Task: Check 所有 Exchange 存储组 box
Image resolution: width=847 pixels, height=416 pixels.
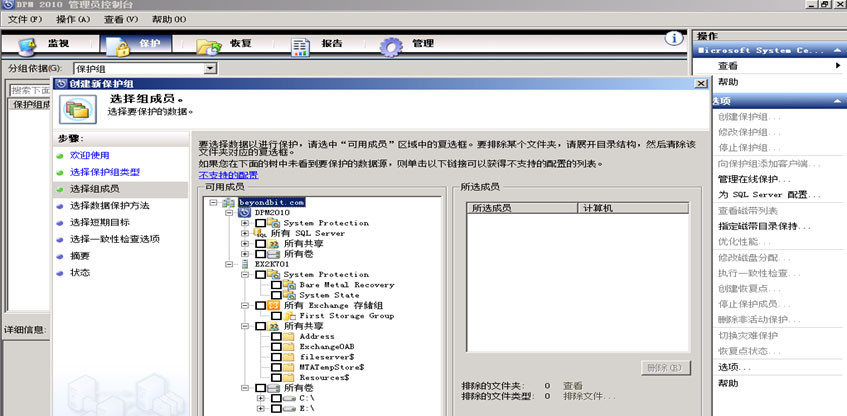Action: coord(260,305)
